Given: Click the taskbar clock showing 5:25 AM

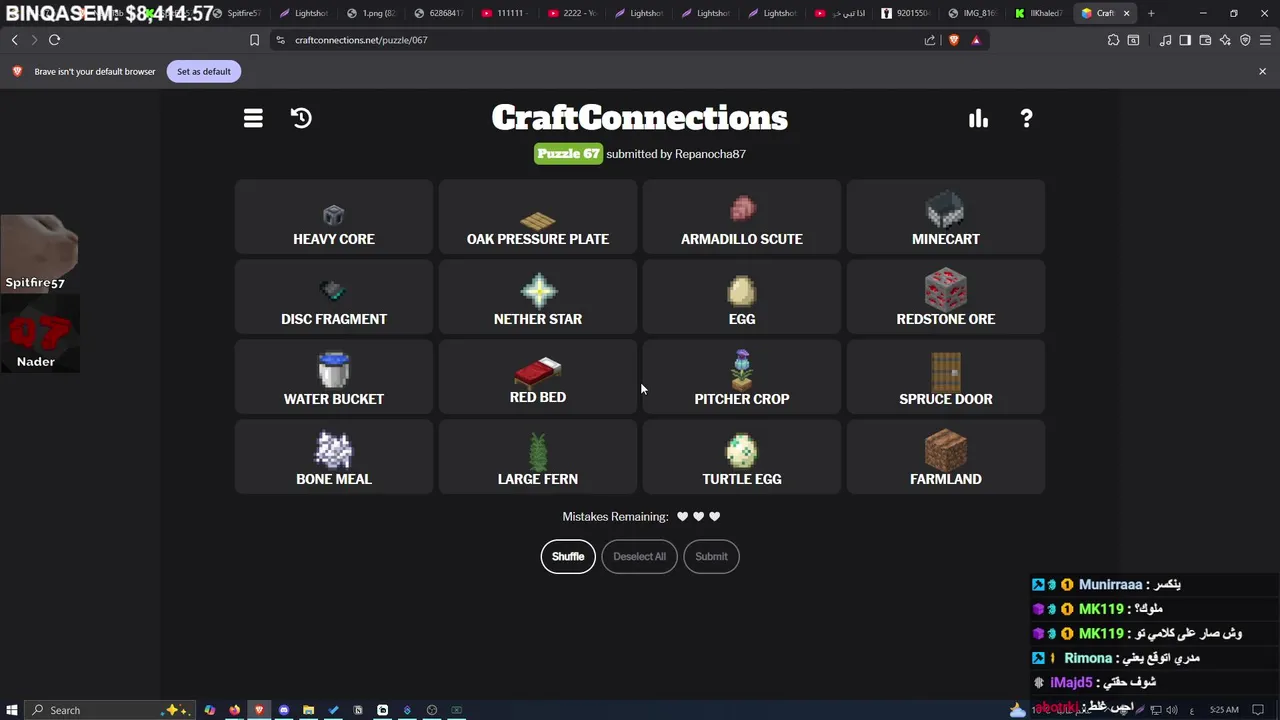Looking at the screenshot, I should point(1224,710).
